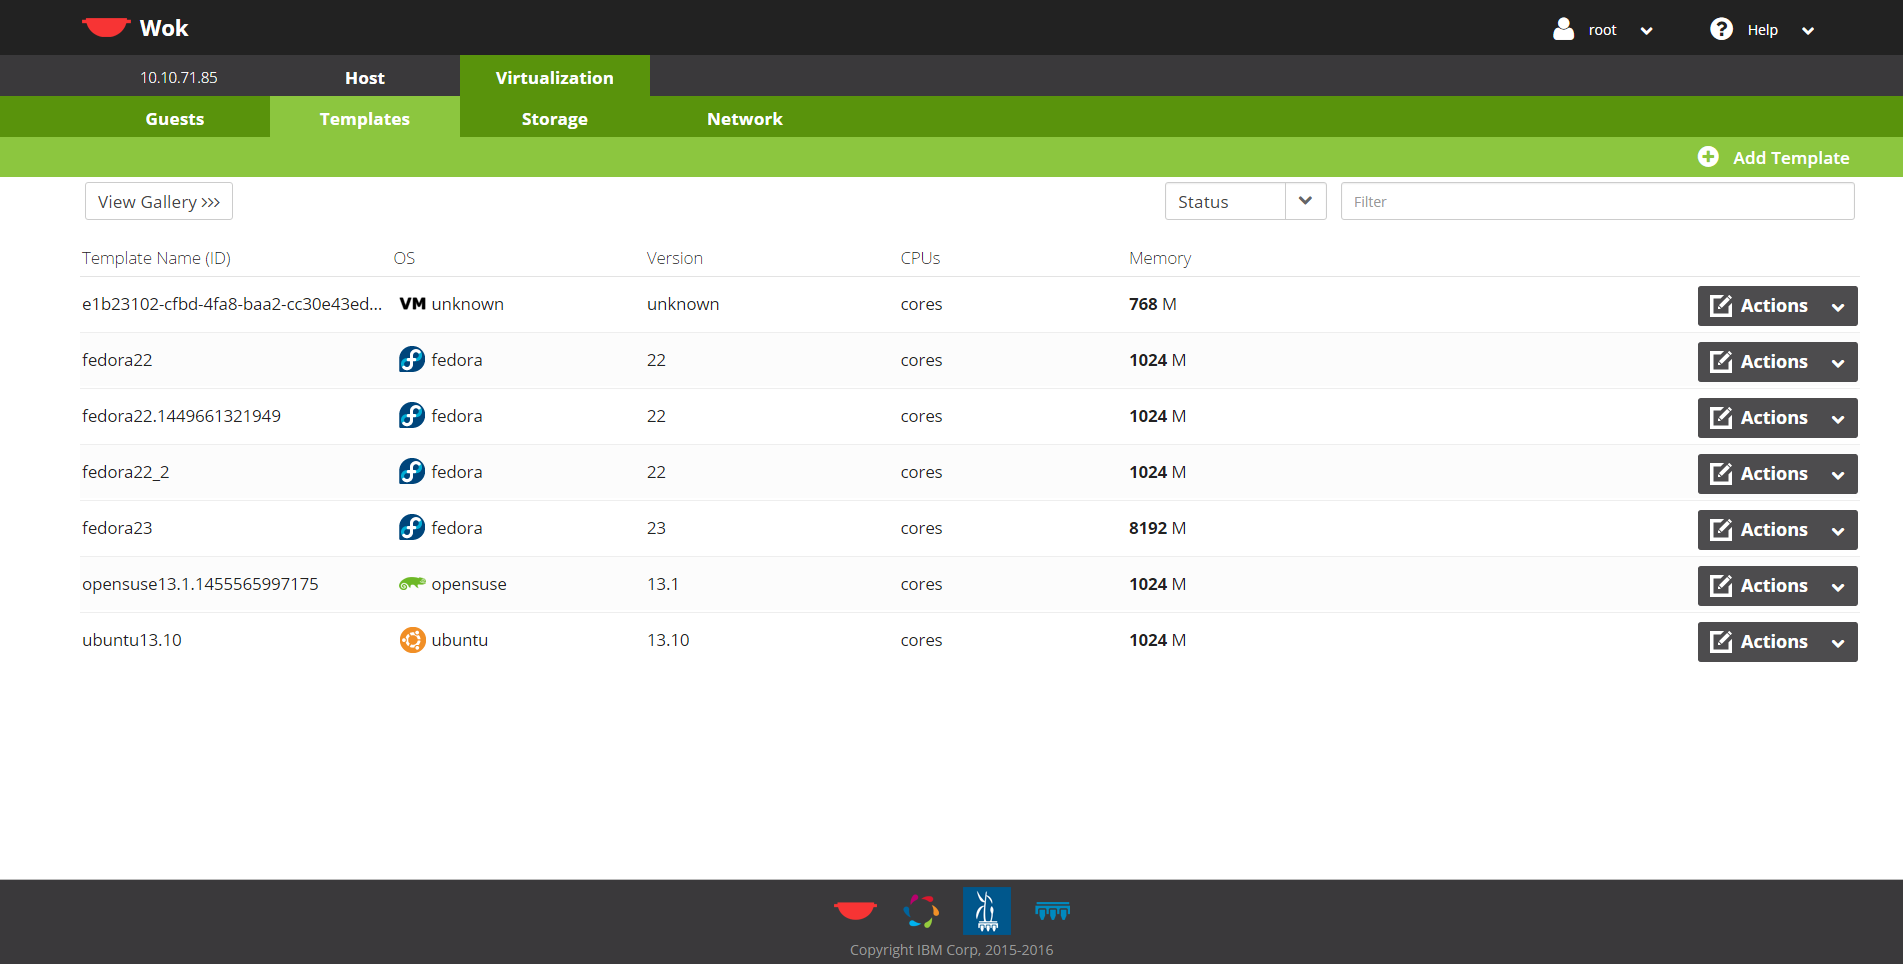
Task: Click the light blue connector icon in footer
Action: (1052, 910)
